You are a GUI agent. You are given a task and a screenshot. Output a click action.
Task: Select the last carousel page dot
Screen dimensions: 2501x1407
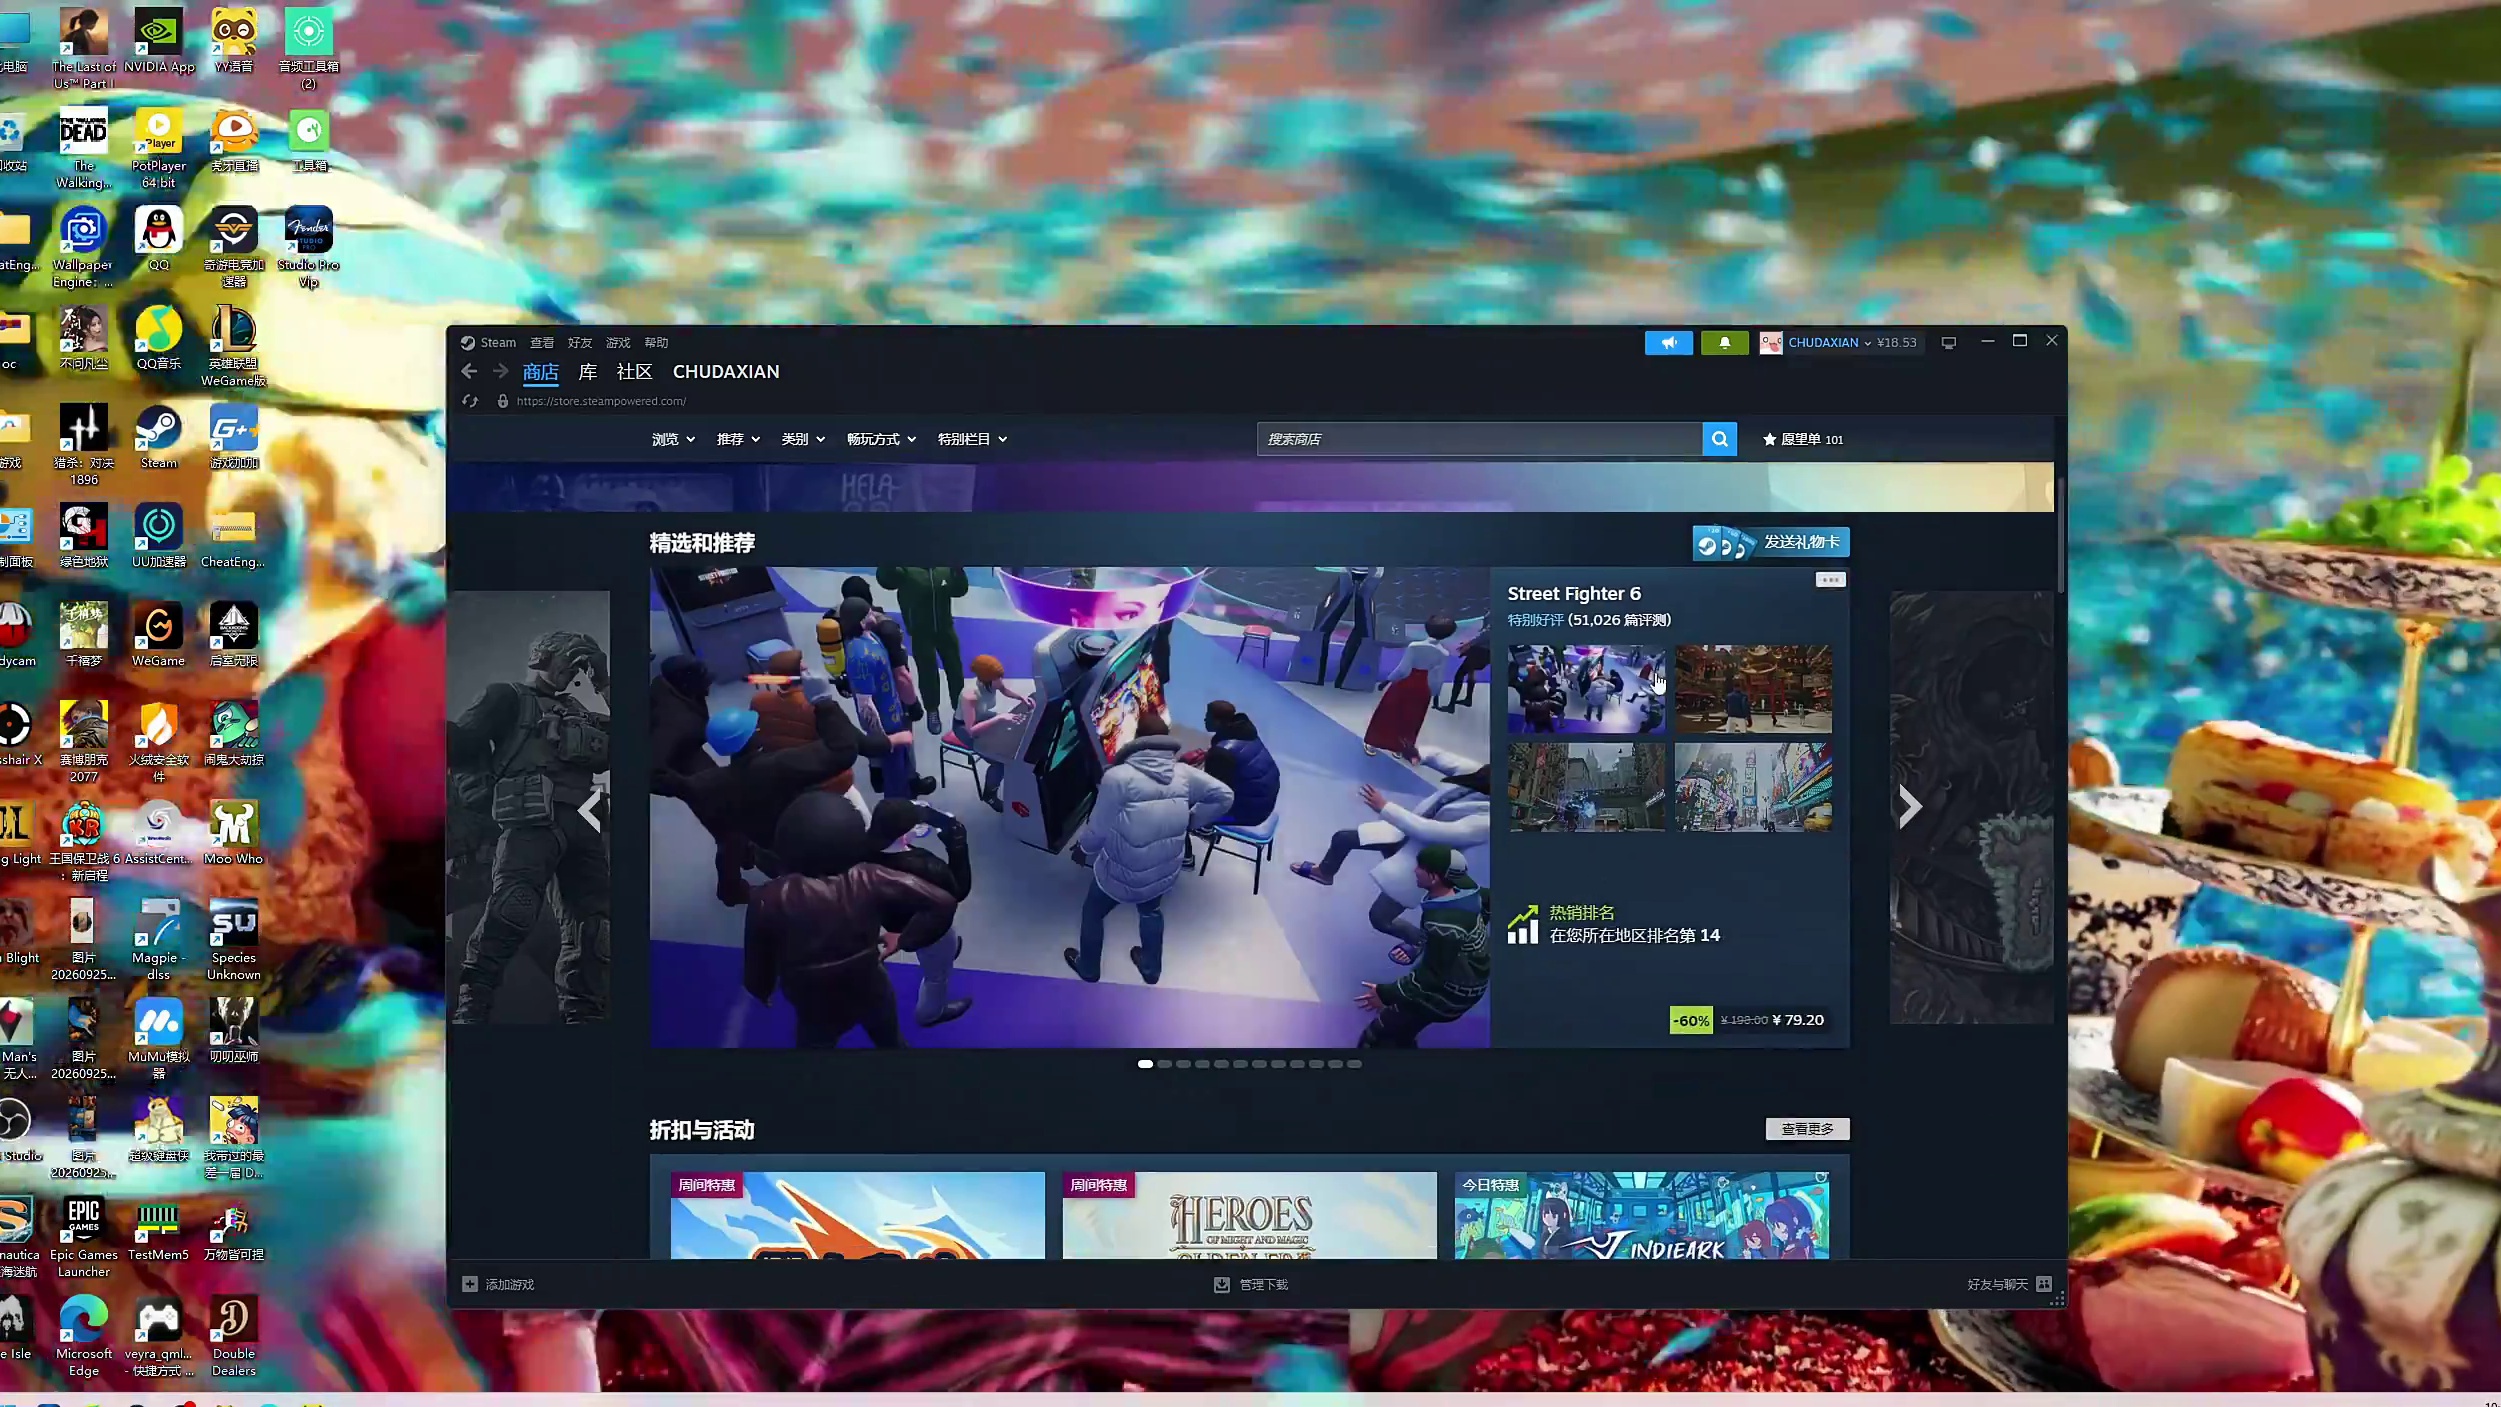(x=1354, y=1064)
